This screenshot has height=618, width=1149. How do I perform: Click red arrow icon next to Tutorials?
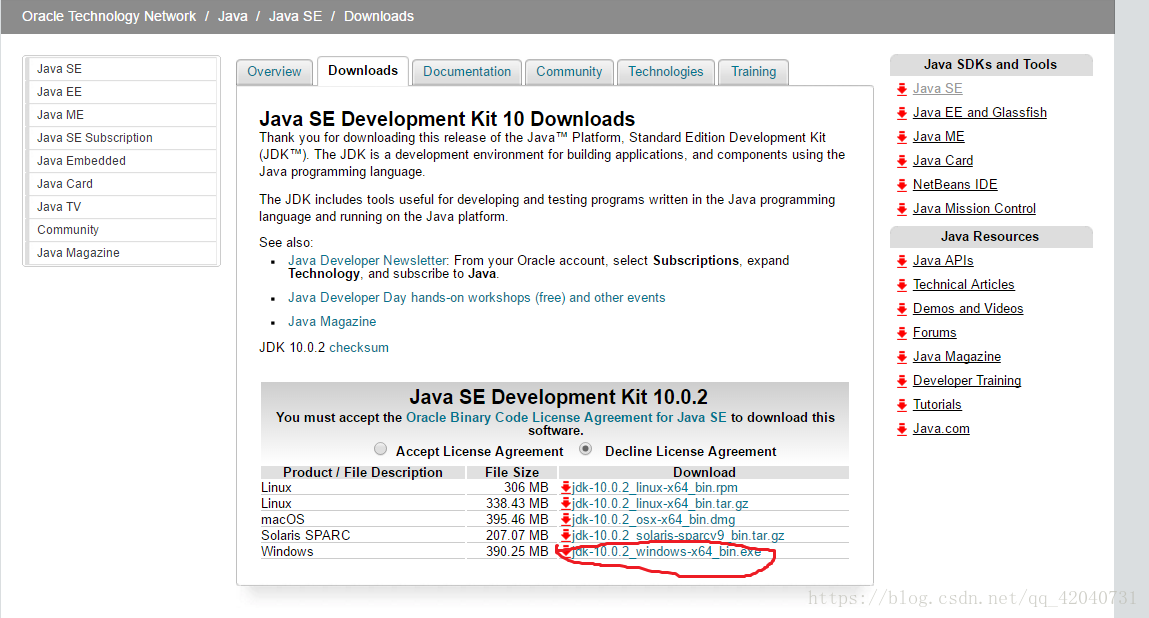902,405
